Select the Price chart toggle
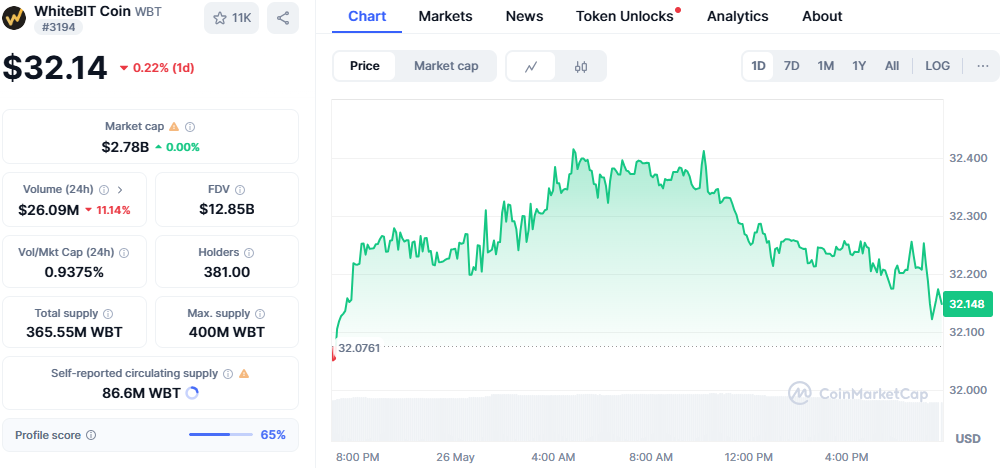Image resolution: width=1000 pixels, height=468 pixels. [365, 66]
